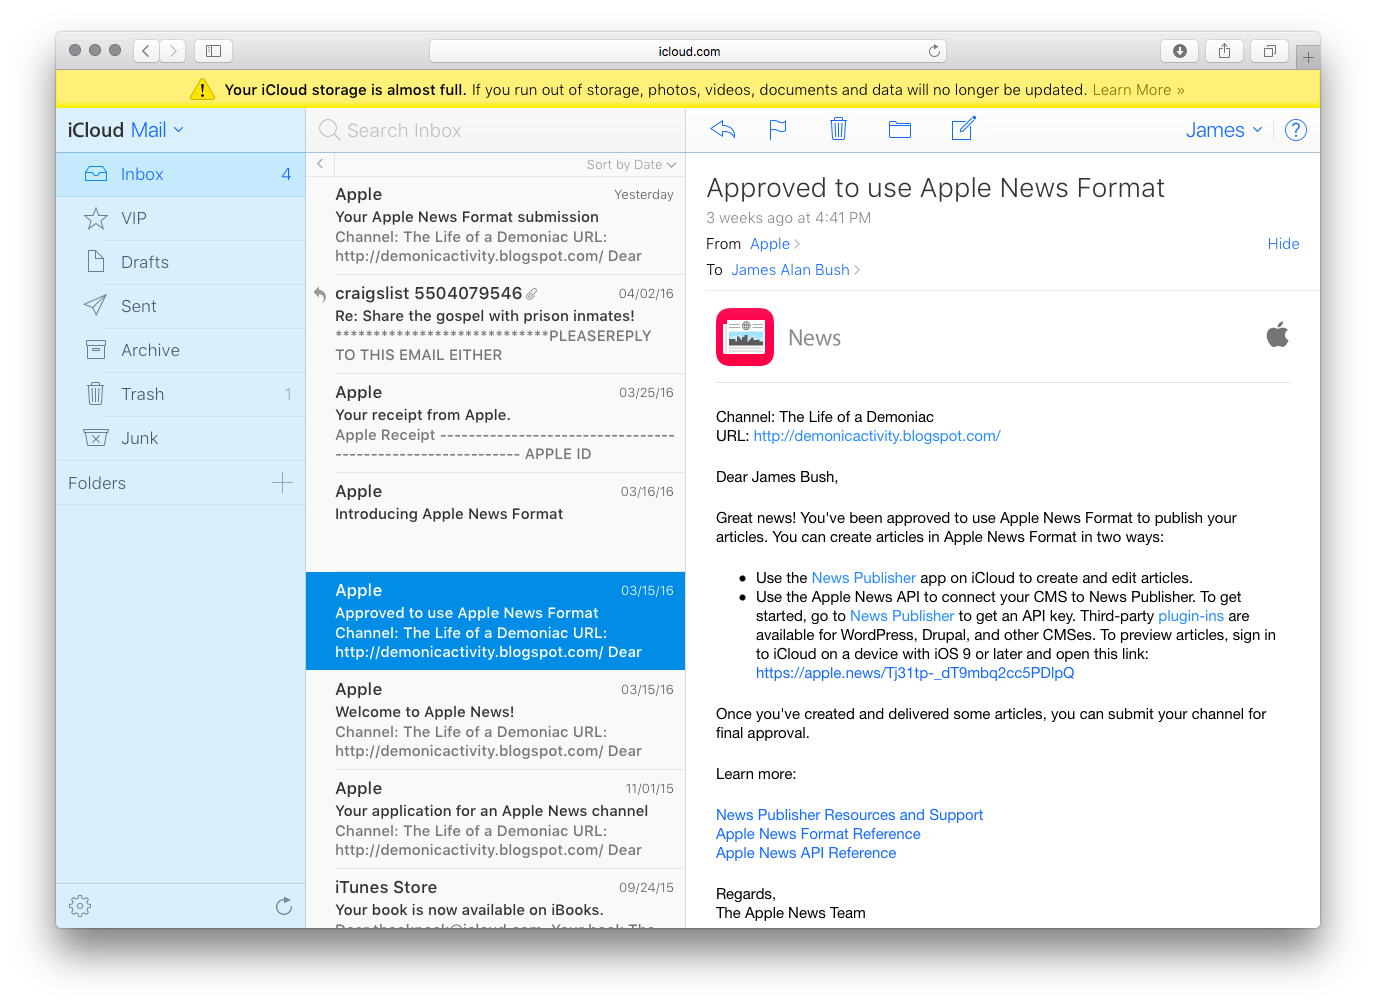Screen dimensions: 1376x1008
Task: Open Safari share icon
Action: click(1224, 51)
